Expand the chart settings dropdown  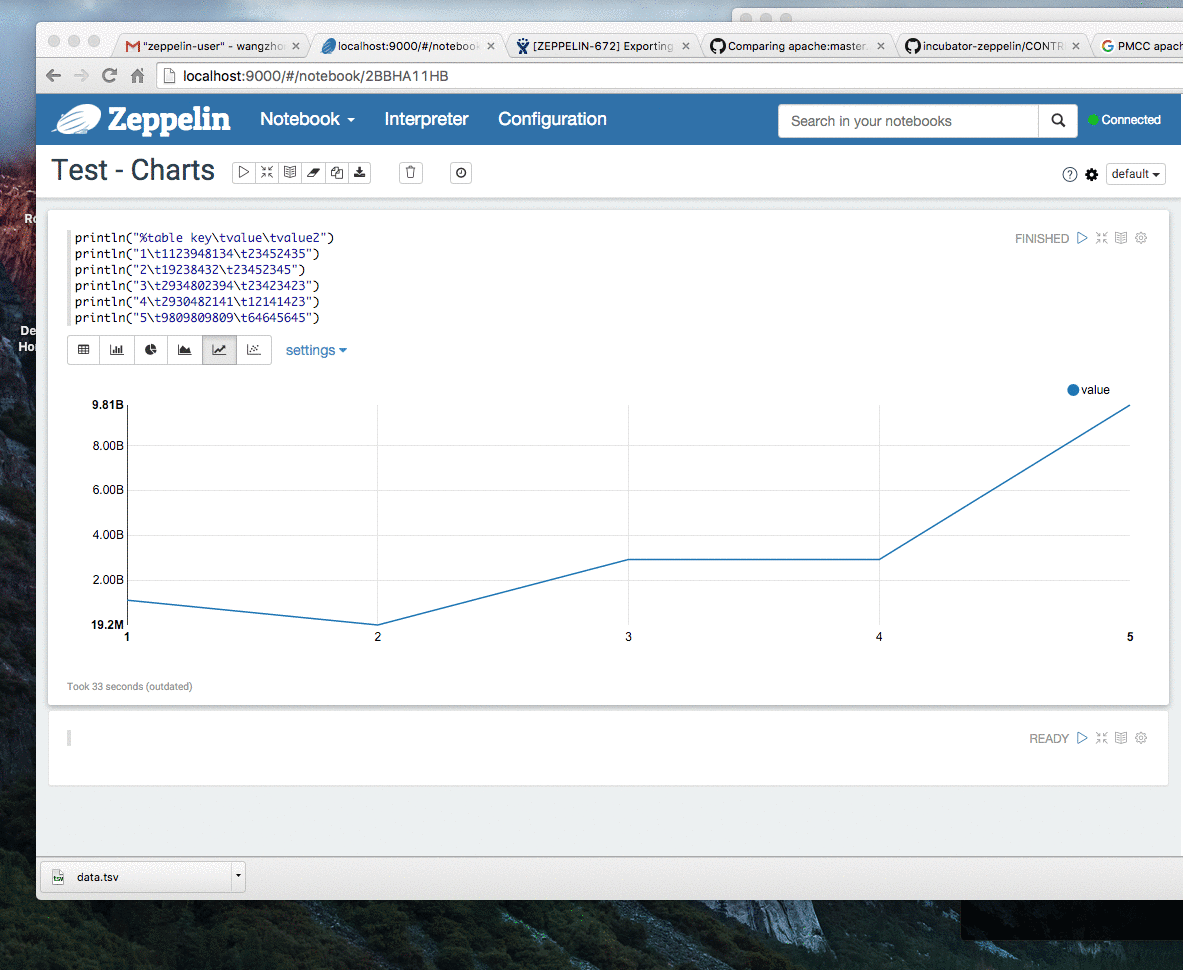[x=316, y=350]
